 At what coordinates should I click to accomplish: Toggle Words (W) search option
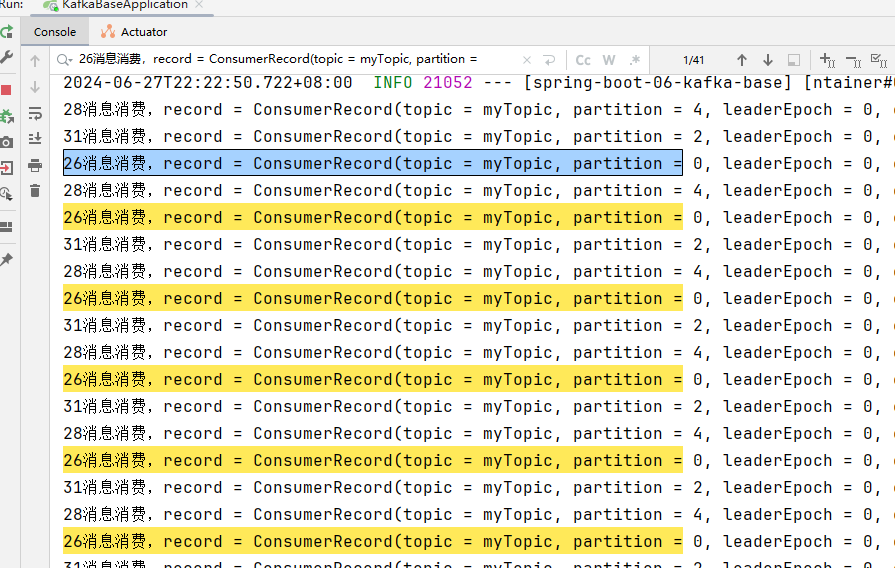[609, 60]
